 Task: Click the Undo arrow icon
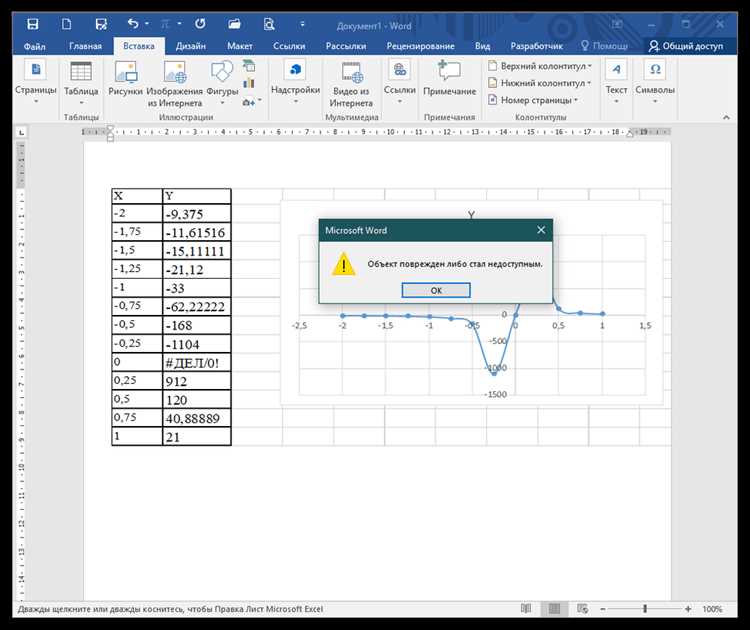(132, 23)
